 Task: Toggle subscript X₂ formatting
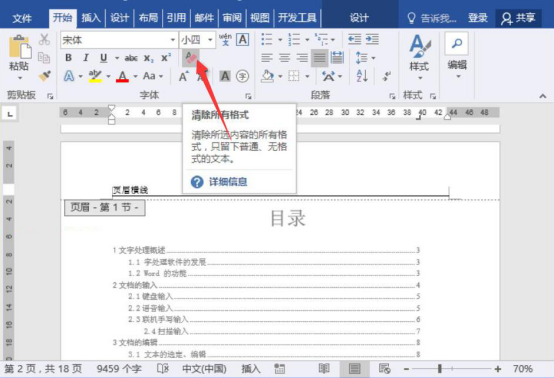148,58
